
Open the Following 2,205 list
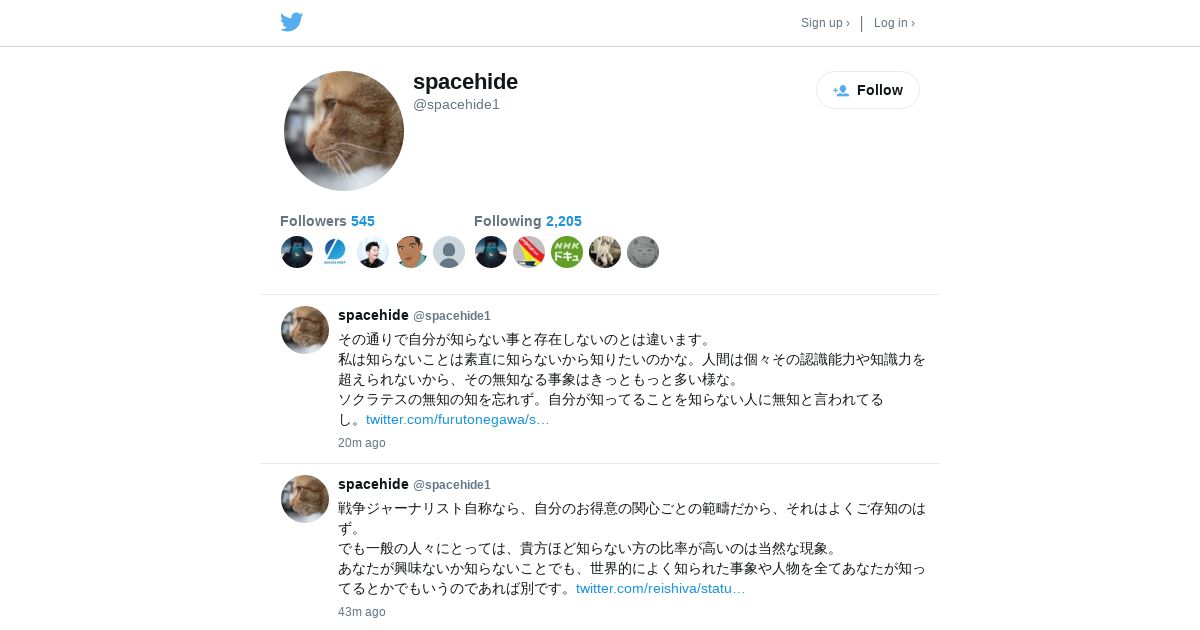tap(528, 221)
